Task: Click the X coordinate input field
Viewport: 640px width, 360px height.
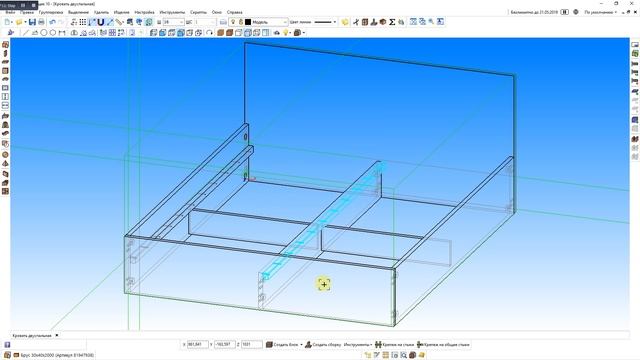Action: [x=198, y=345]
